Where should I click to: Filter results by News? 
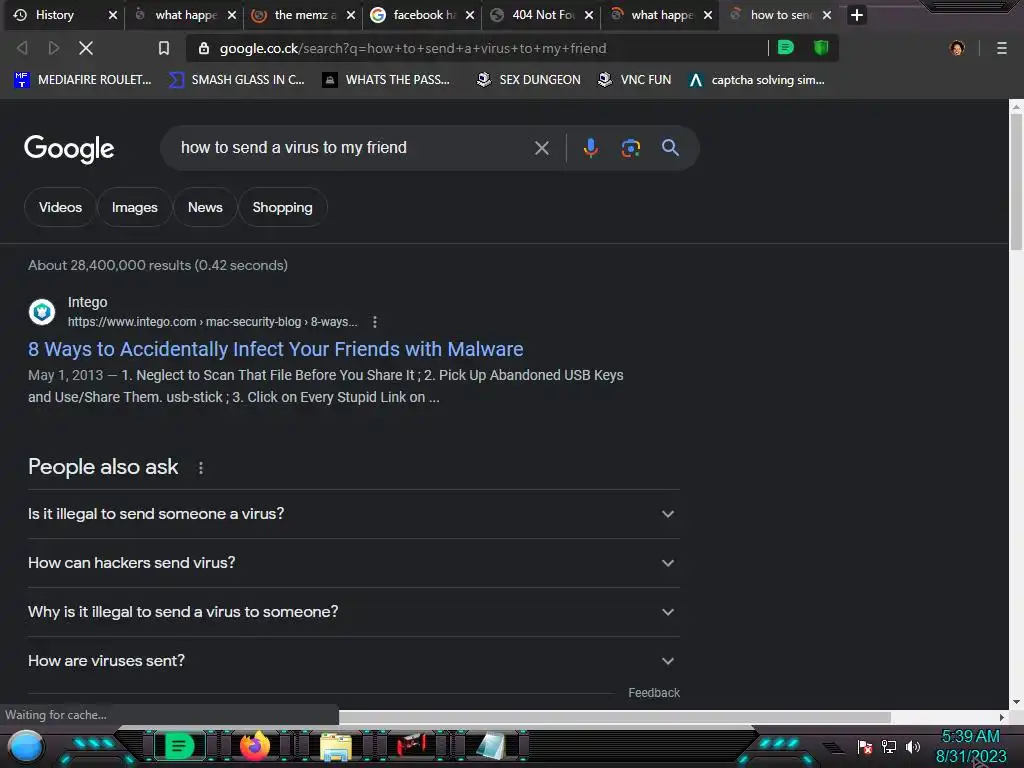pos(205,207)
